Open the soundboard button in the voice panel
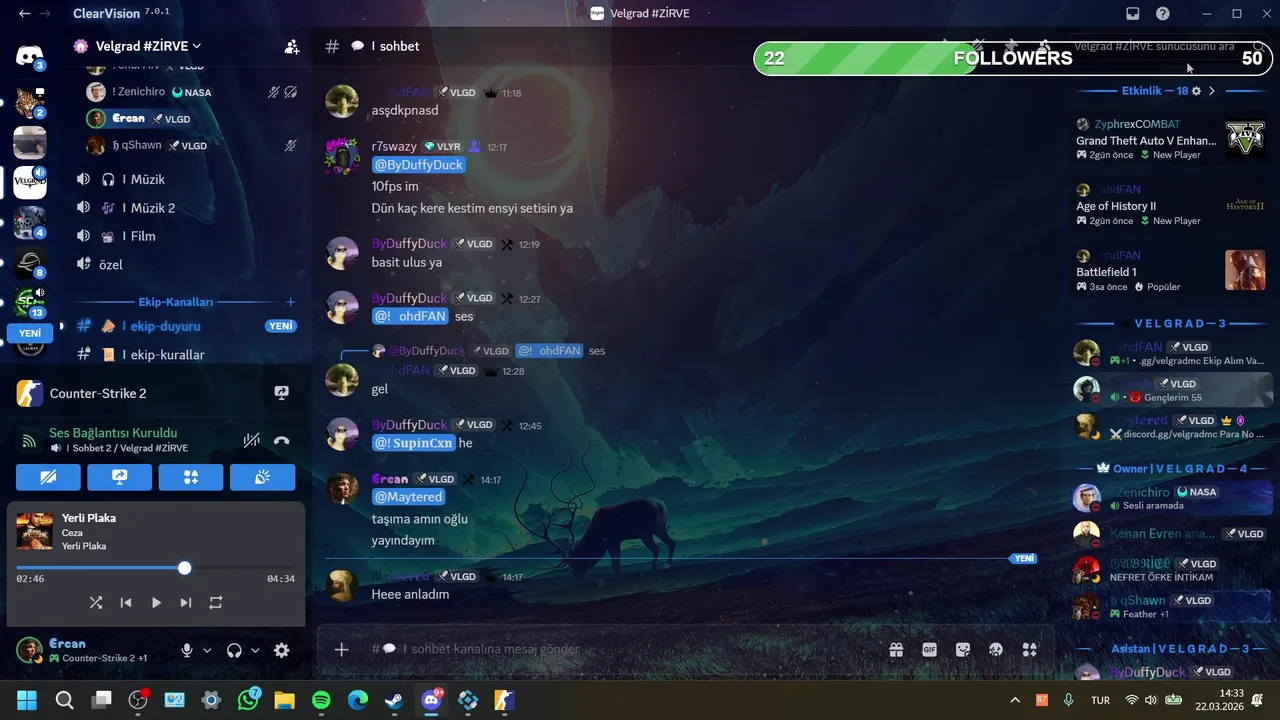 pos(262,478)
